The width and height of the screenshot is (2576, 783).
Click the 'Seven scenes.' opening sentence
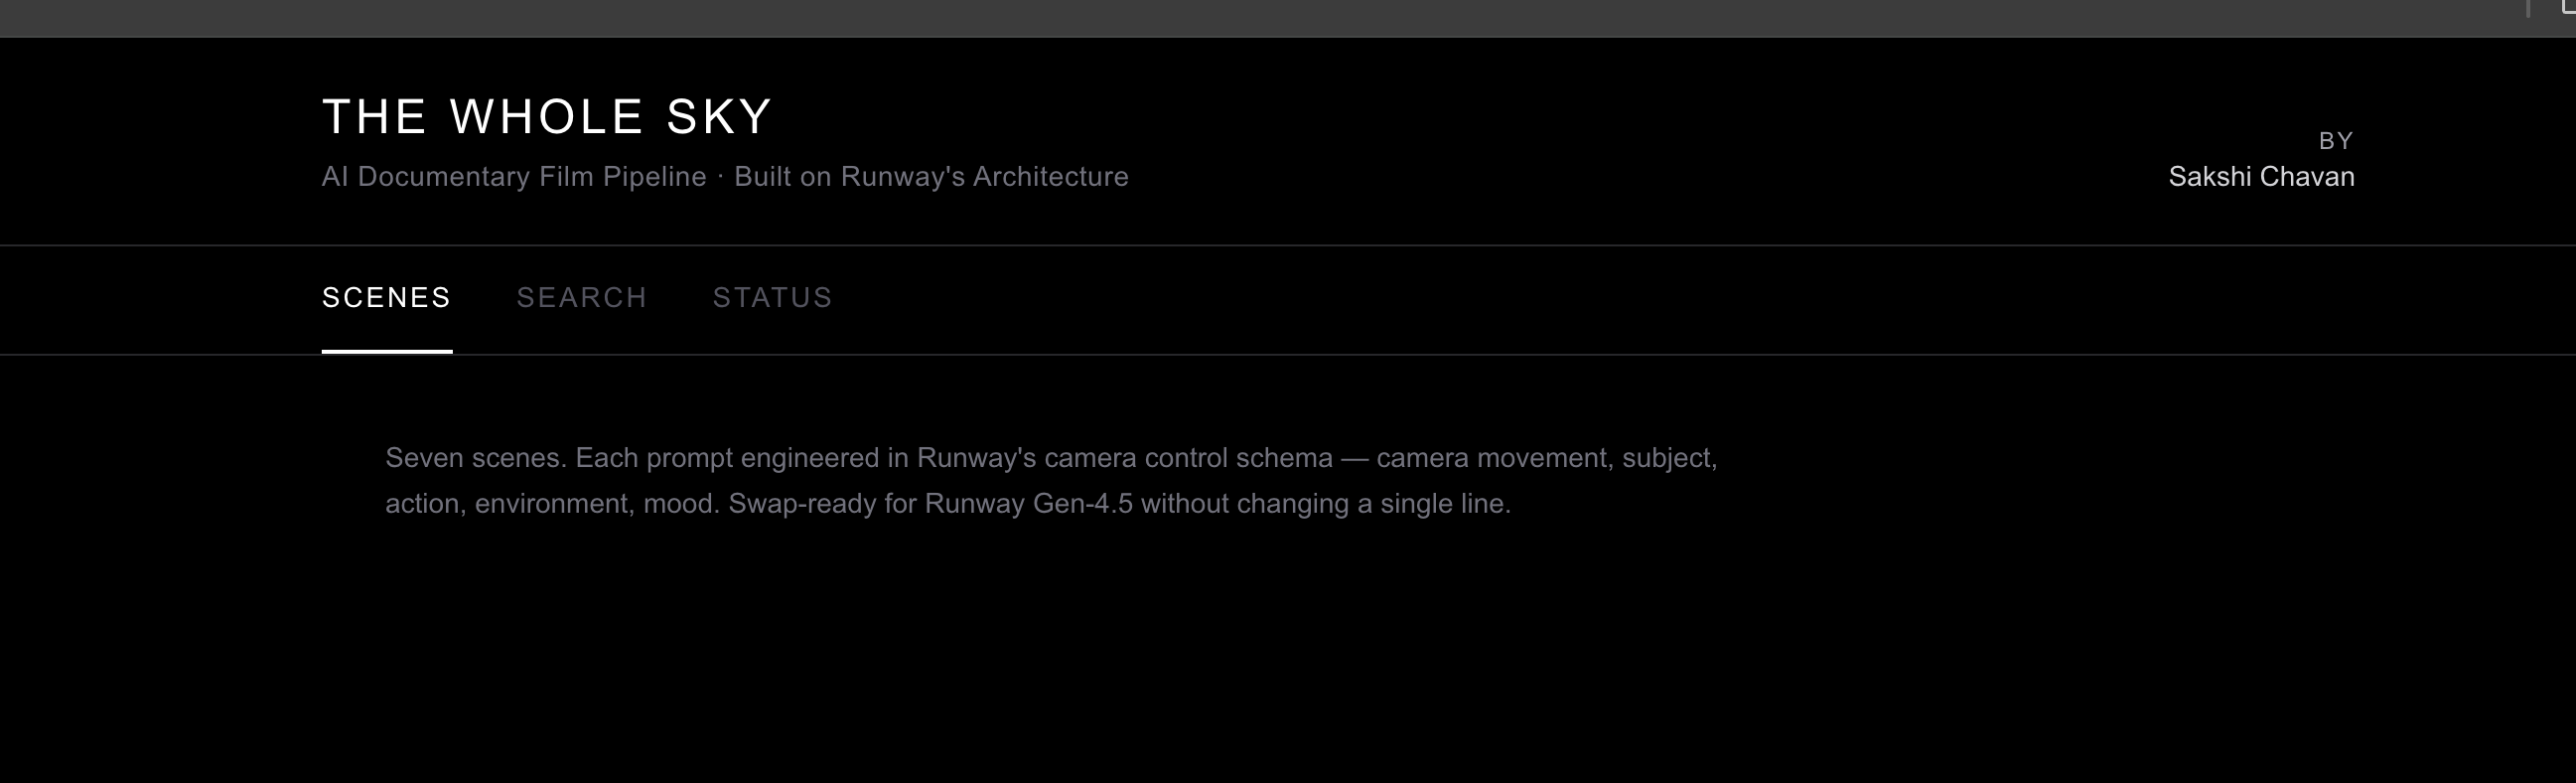point(476,458)
